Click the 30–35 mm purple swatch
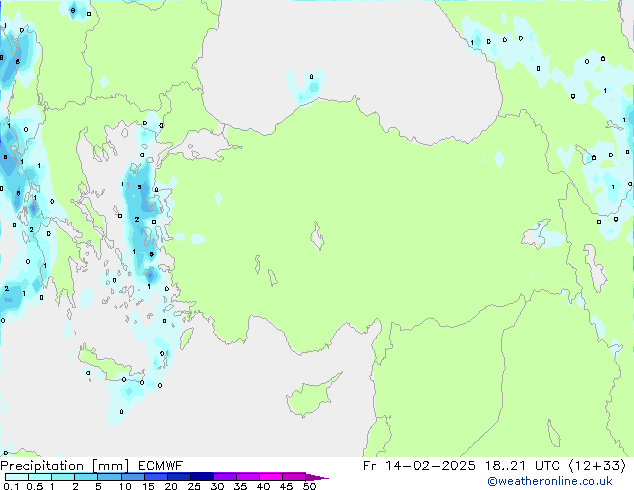The image size is (634, 490). pos(225,477)
